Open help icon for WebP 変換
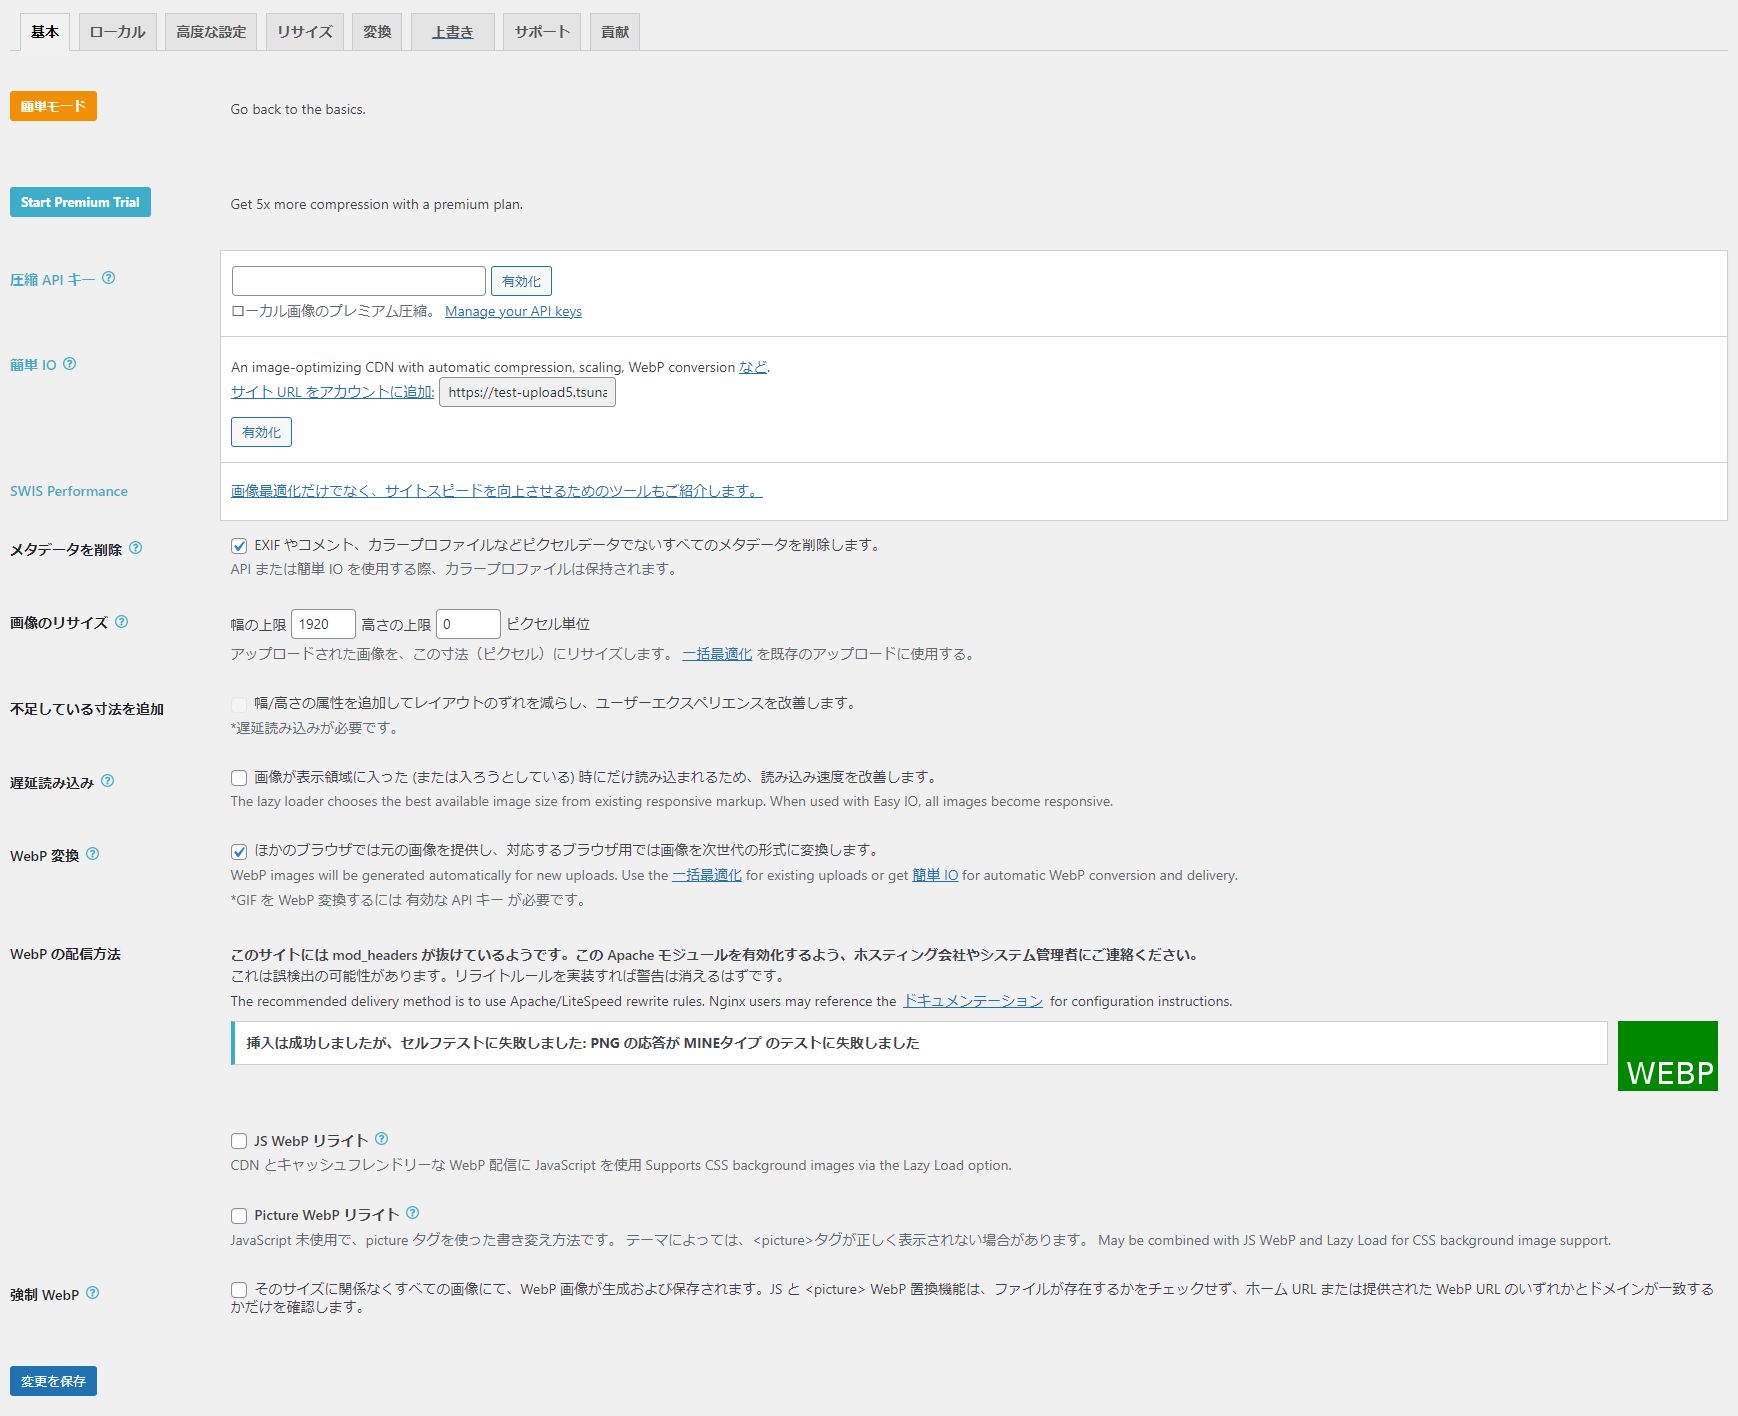 coord(93,854)
